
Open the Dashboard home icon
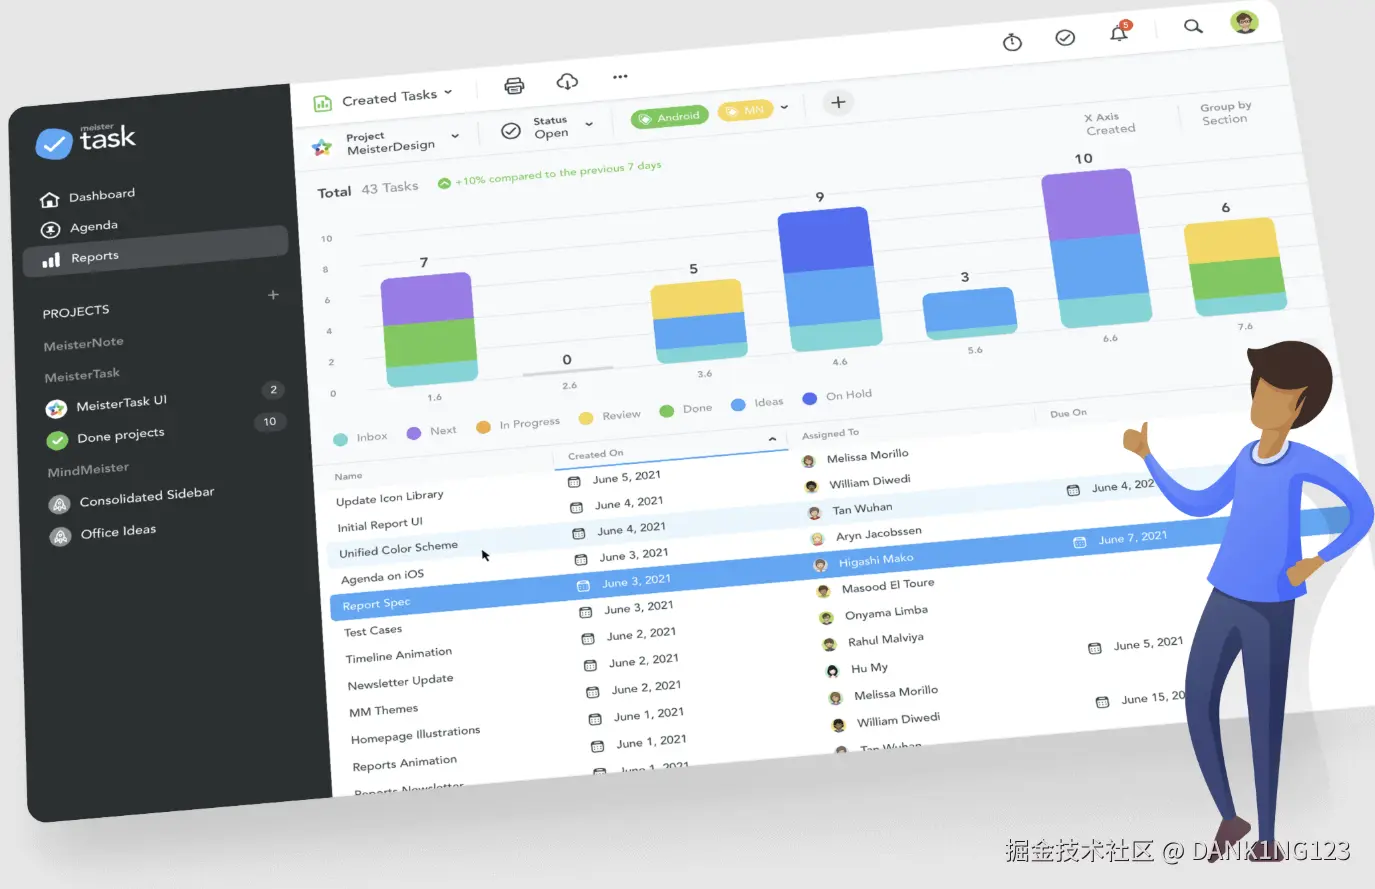coord(49,199)
